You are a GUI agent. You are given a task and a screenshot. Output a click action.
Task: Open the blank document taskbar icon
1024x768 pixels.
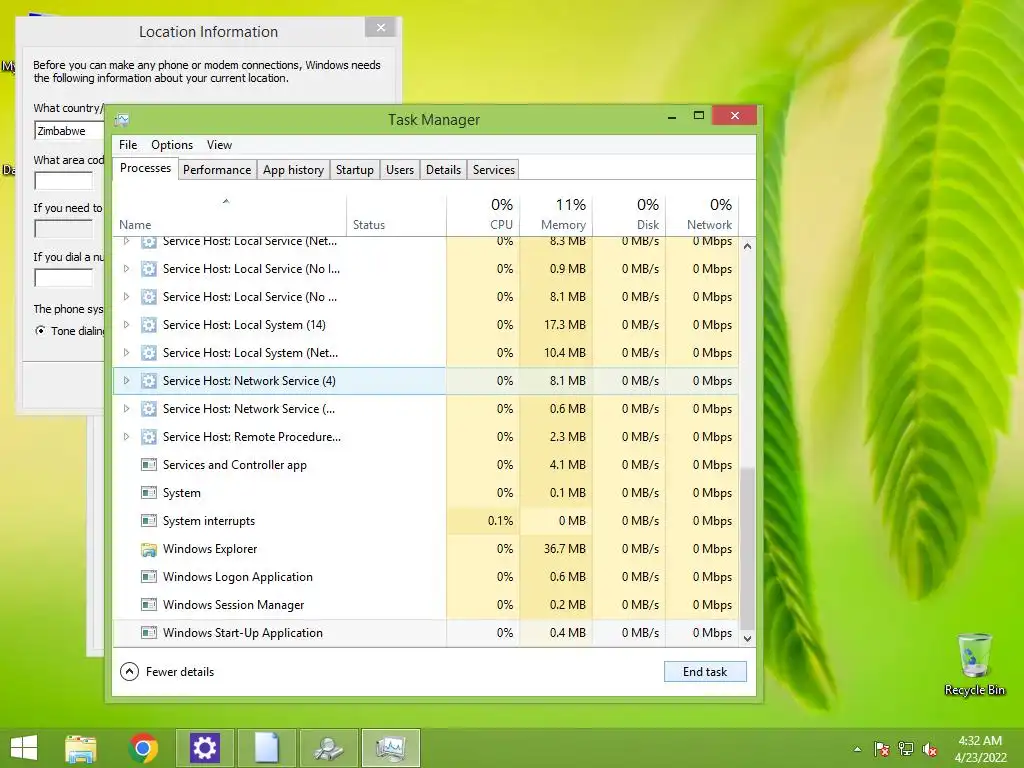[x=266, y=748]
